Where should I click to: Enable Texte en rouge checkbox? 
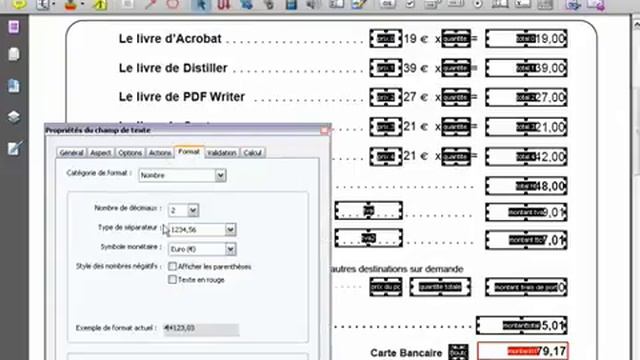tap(172, 280)
